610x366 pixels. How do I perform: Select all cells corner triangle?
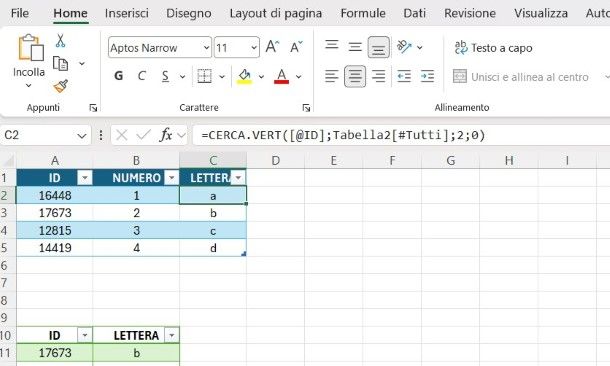9,160
